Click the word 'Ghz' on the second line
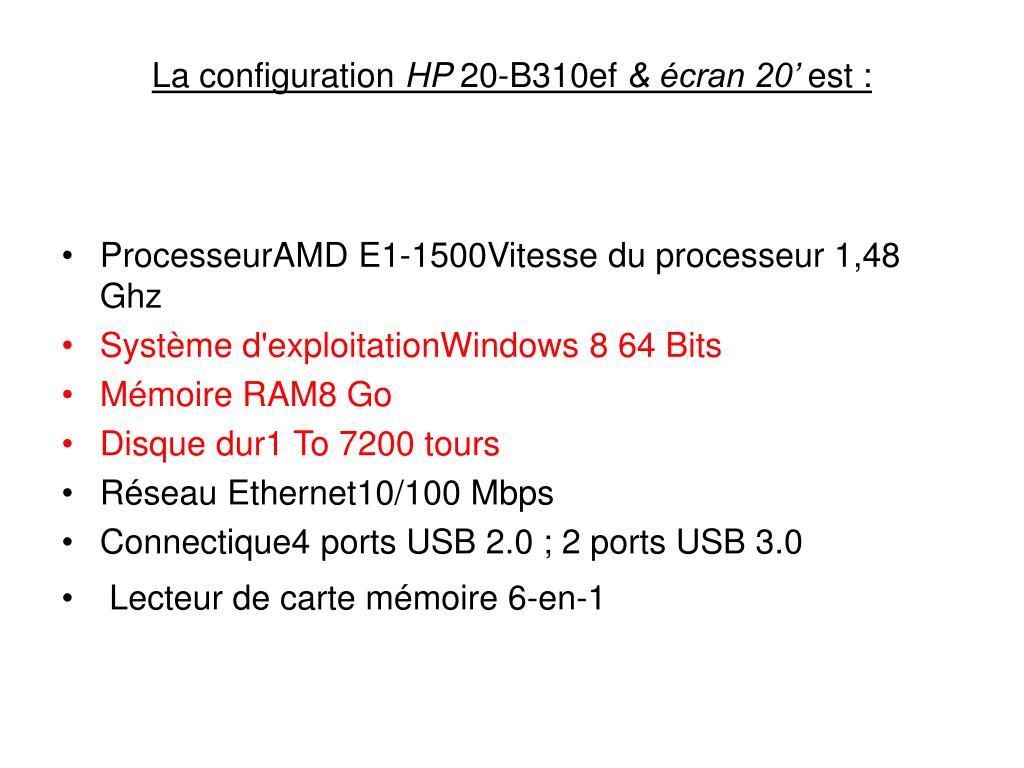Screen dimensions: 1024x768 coord(131,296)
